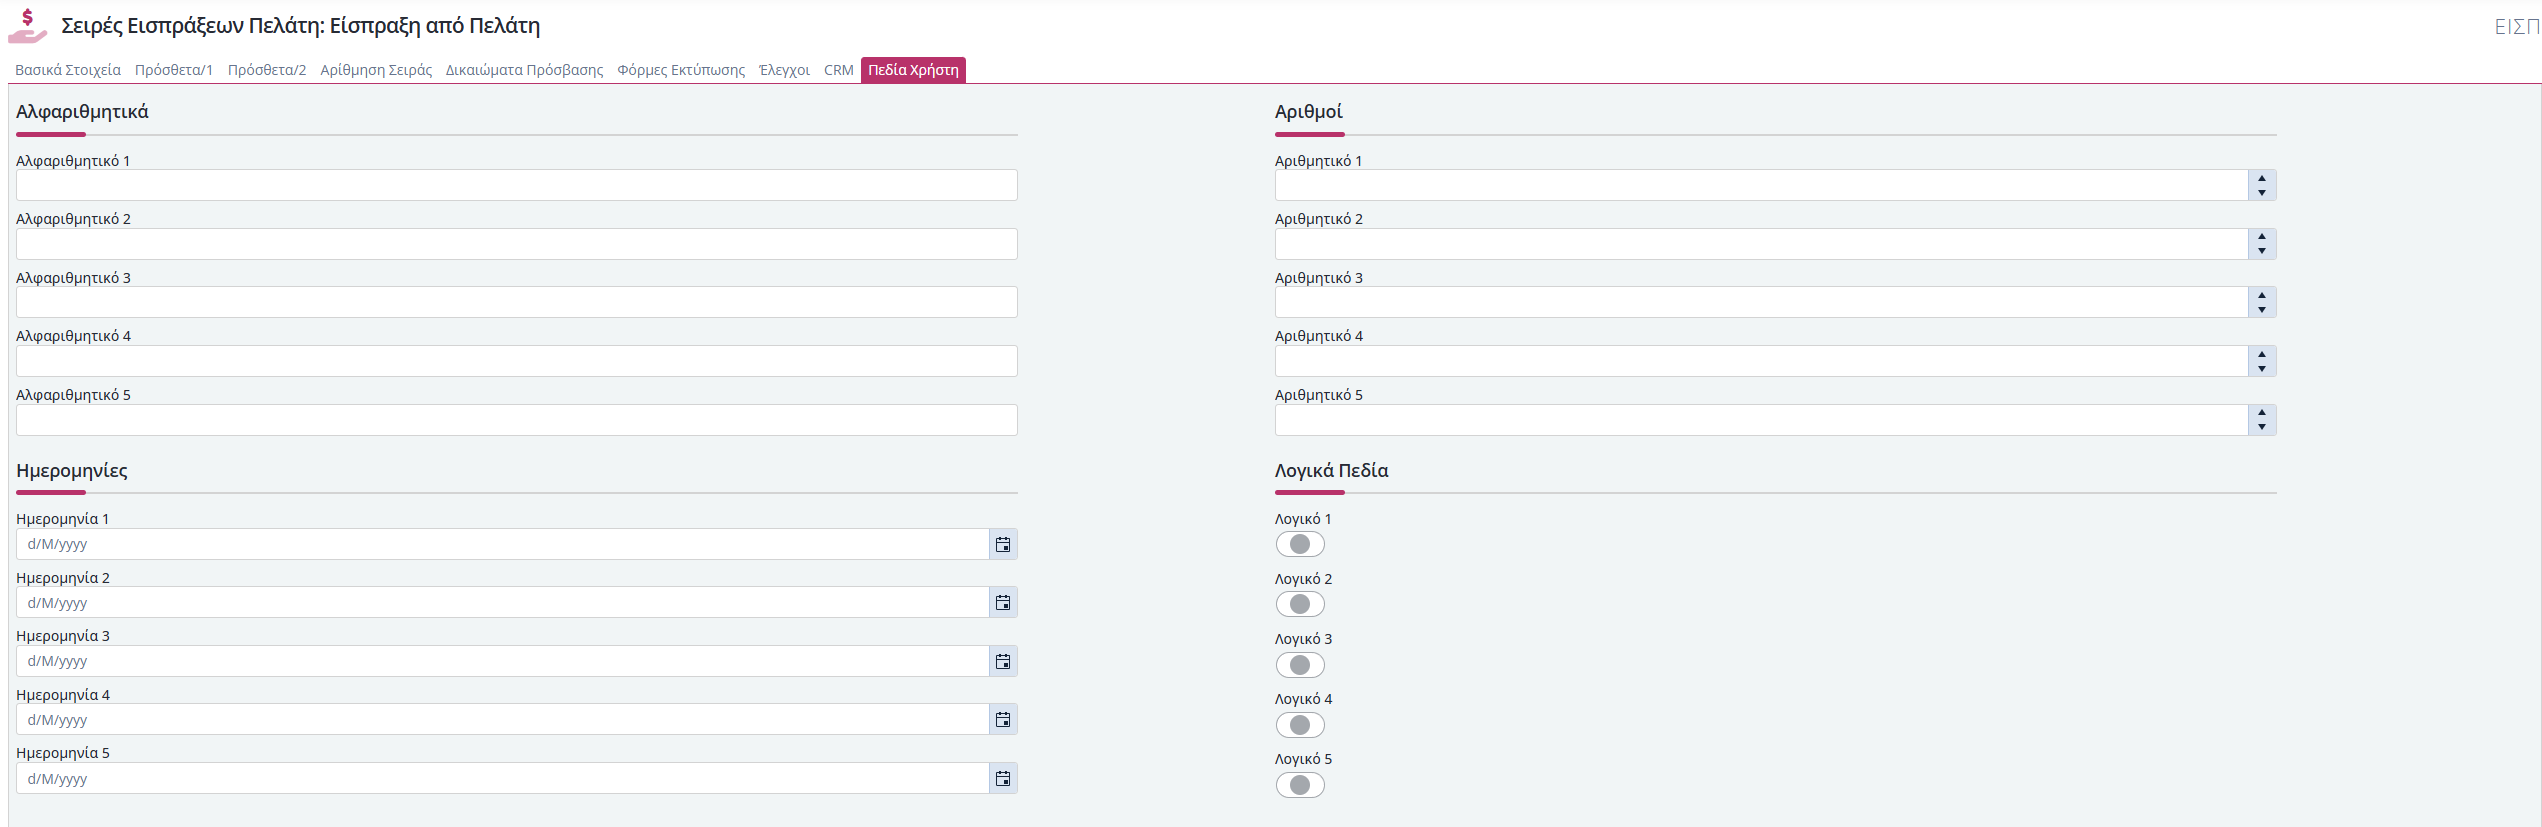Focus the Αλφαριθμητικό 5 text field
This screenshot has width=2542, height=827.
517,419
